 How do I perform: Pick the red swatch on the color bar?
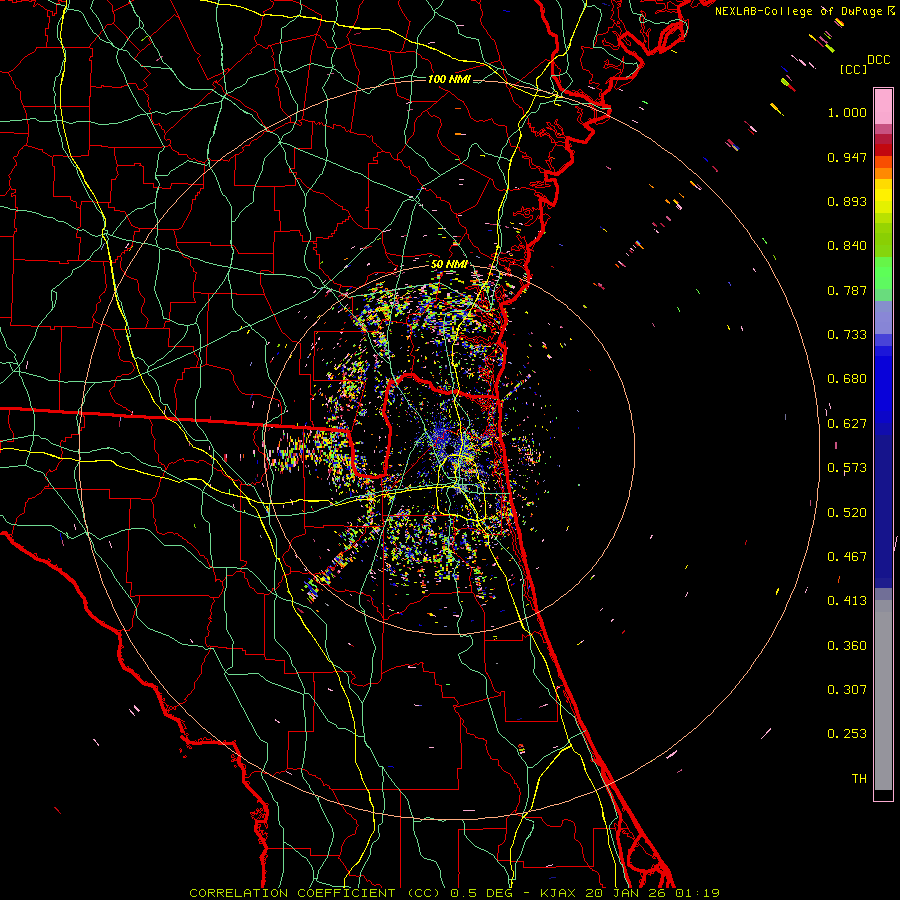click(883, 150)
